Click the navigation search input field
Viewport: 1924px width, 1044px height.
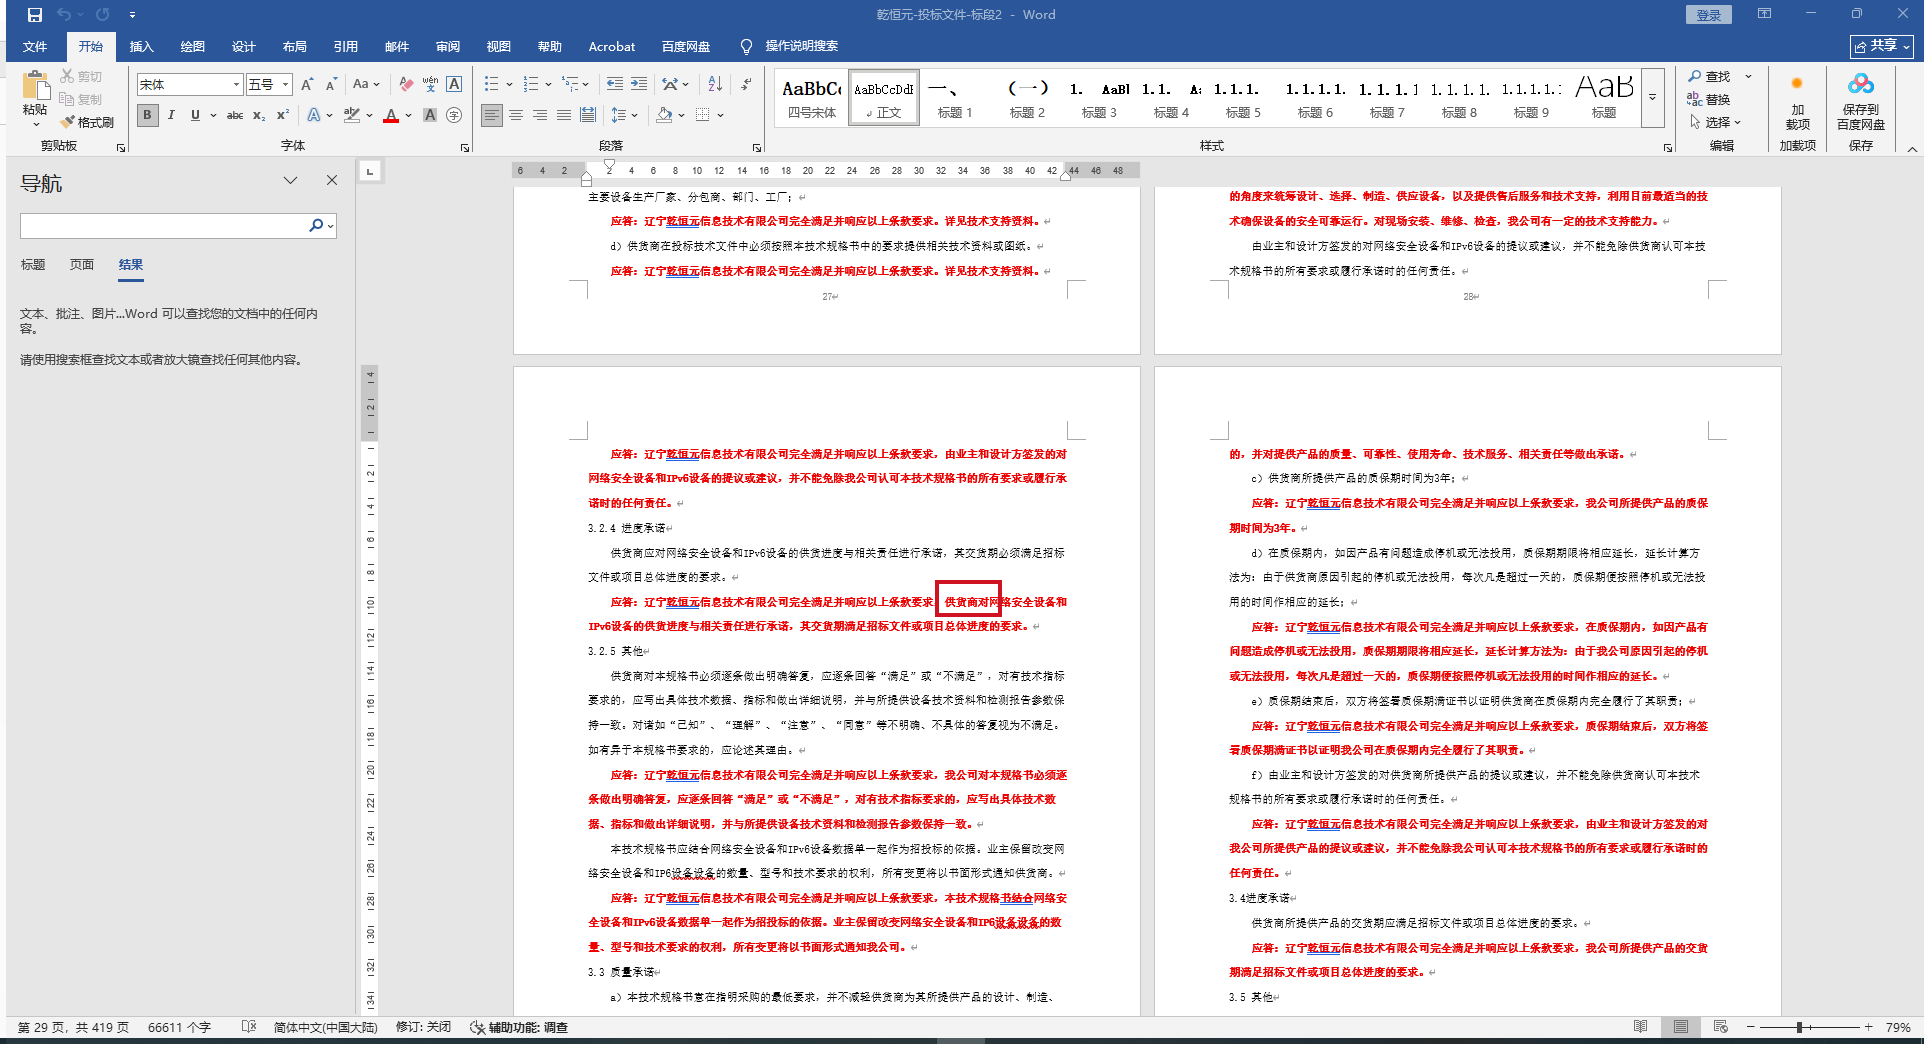click(x=164, y=226)
